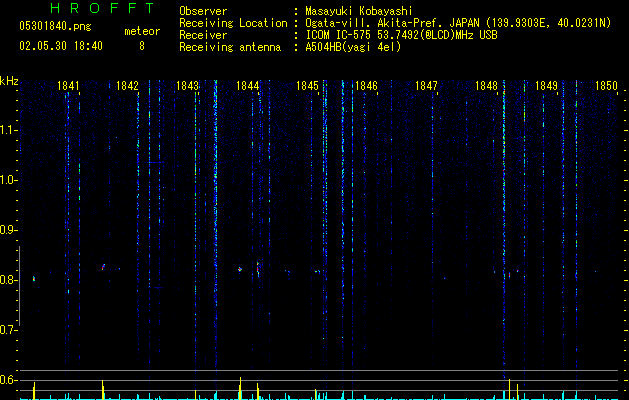Click the Receiving antenna label

230,47
